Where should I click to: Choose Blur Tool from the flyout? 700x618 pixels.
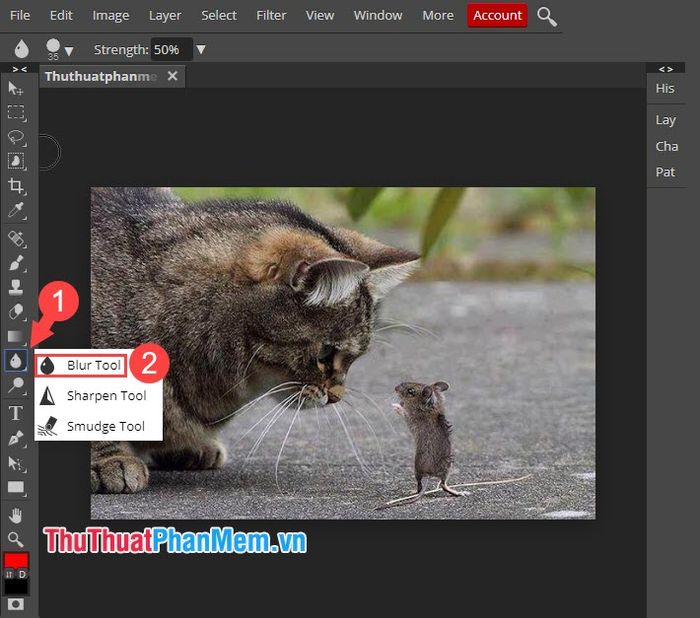[81, 365]
